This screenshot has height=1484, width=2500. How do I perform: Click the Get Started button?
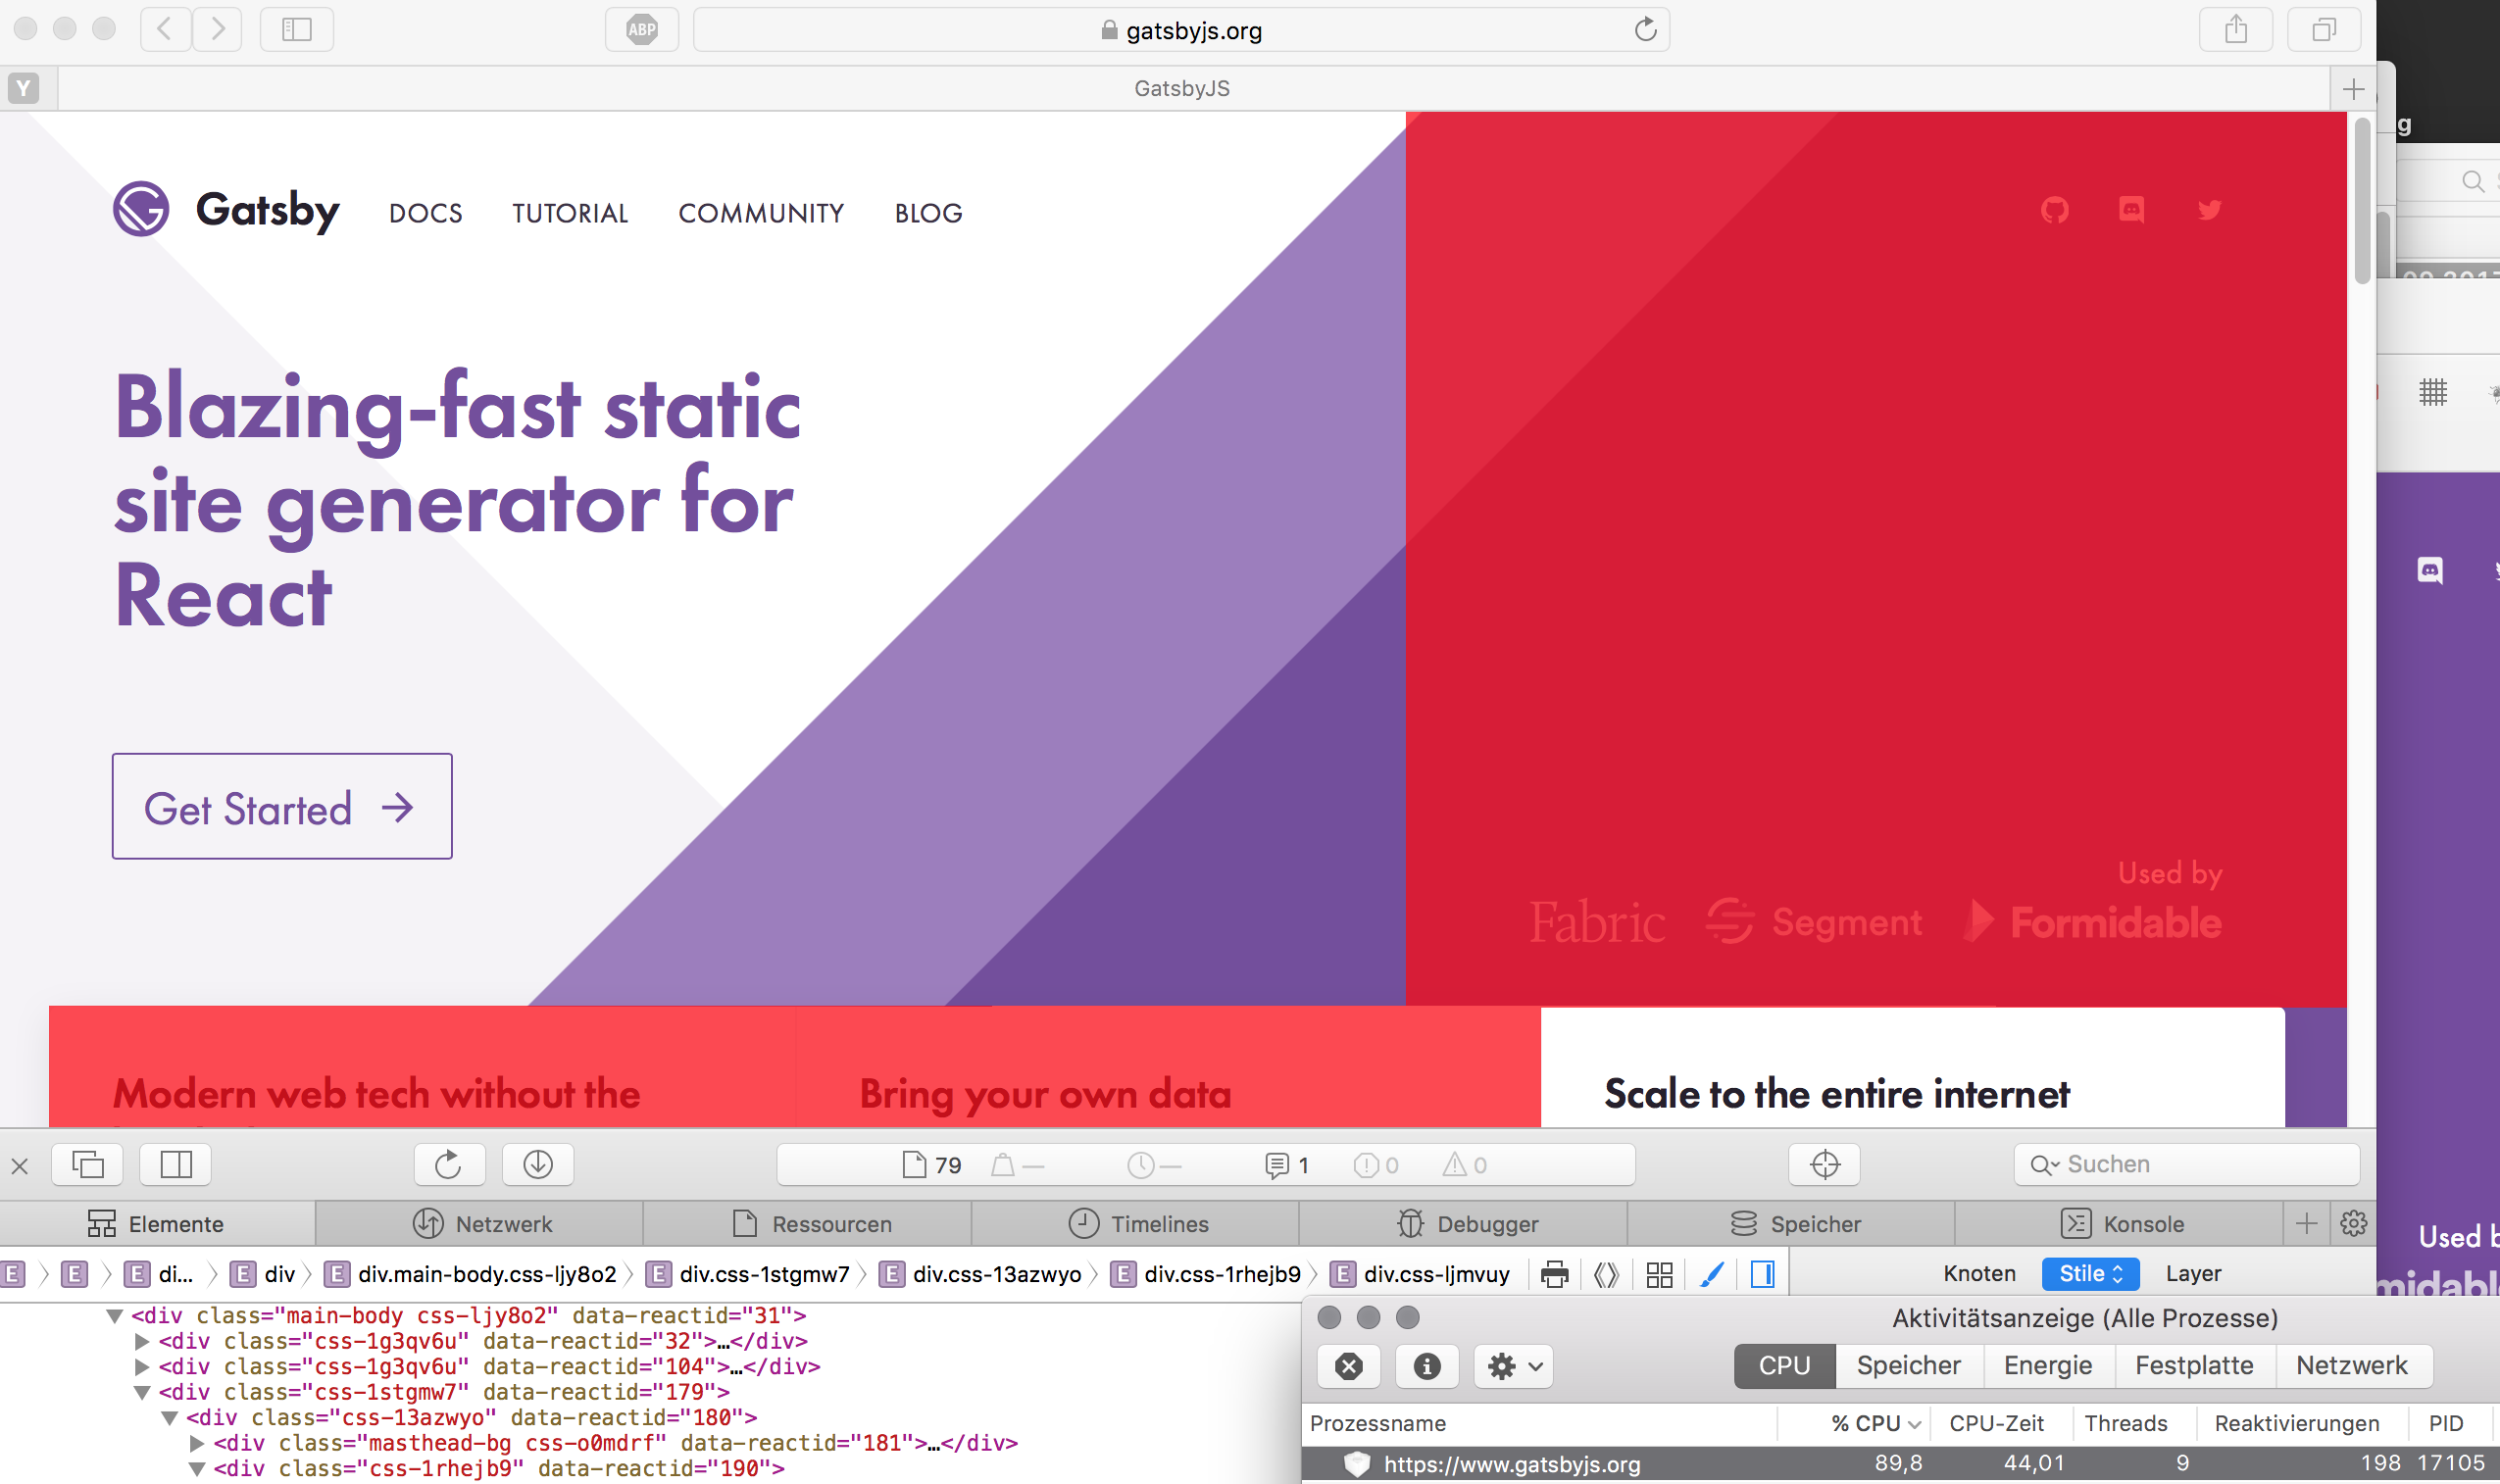pos(281,807)
